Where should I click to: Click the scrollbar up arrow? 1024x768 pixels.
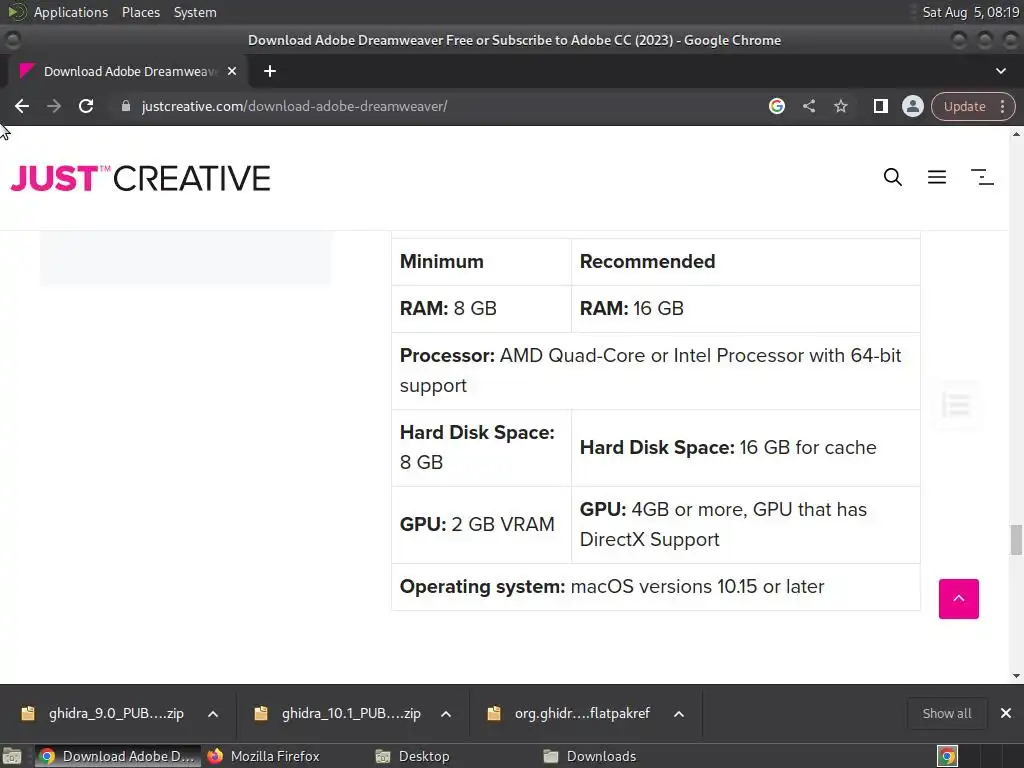point(1016,134)
